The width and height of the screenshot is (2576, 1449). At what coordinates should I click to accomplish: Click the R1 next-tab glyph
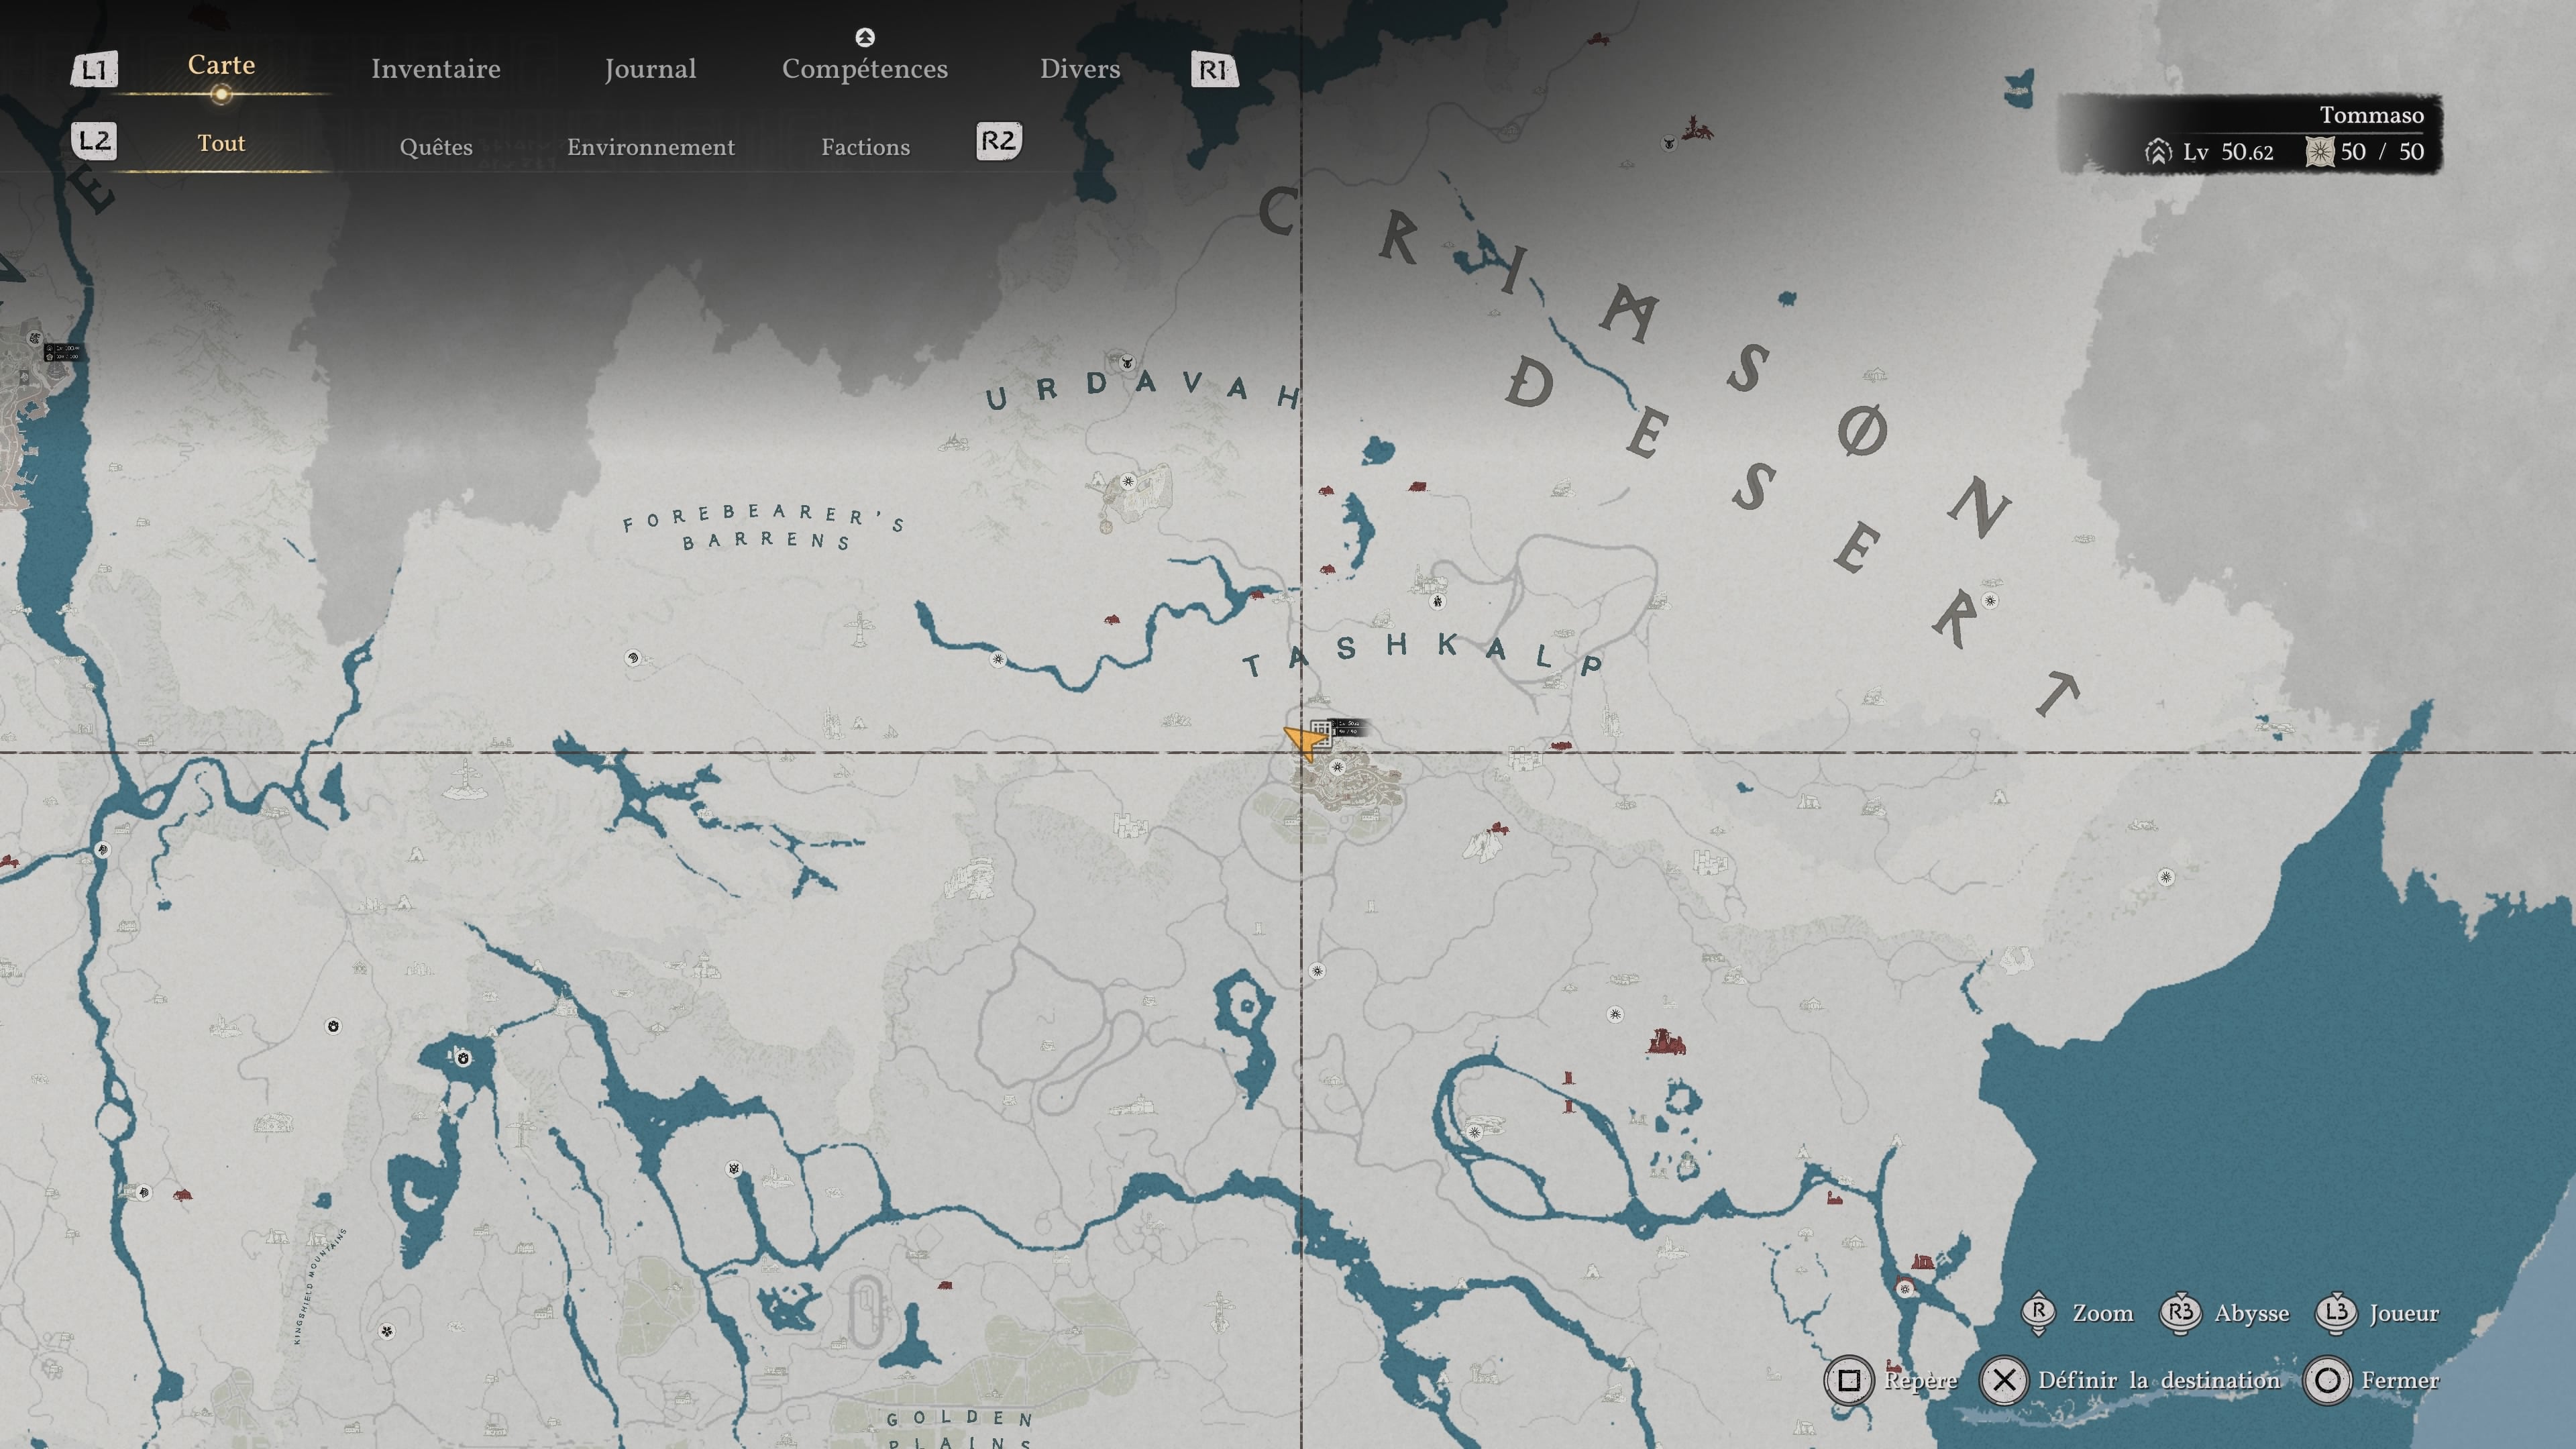[1214, 70]
